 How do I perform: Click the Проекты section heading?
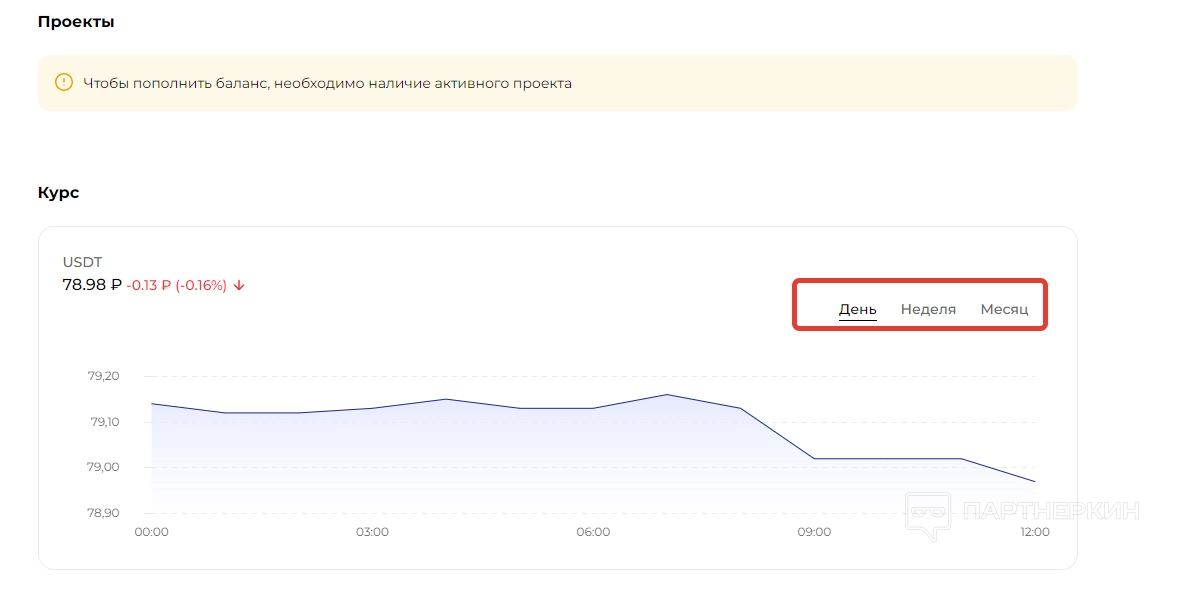coord(76,22)
